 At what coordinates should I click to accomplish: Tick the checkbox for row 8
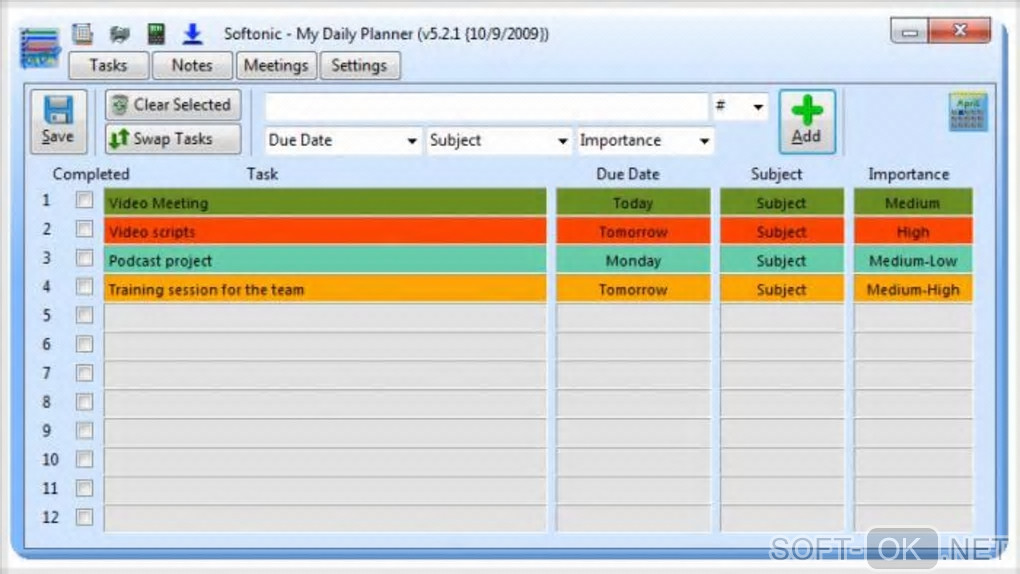84,402
